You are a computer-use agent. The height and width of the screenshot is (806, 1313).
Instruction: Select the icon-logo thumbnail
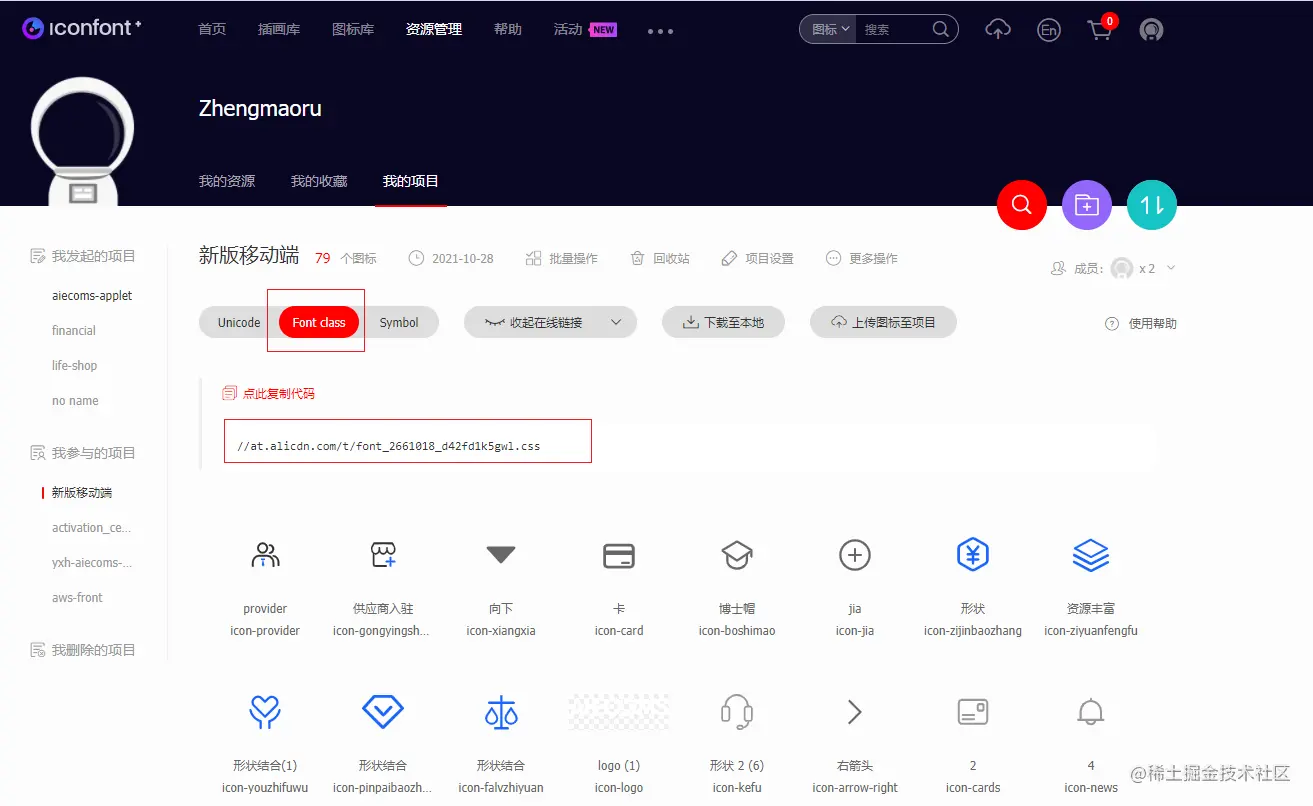click(x=619, y=712)
